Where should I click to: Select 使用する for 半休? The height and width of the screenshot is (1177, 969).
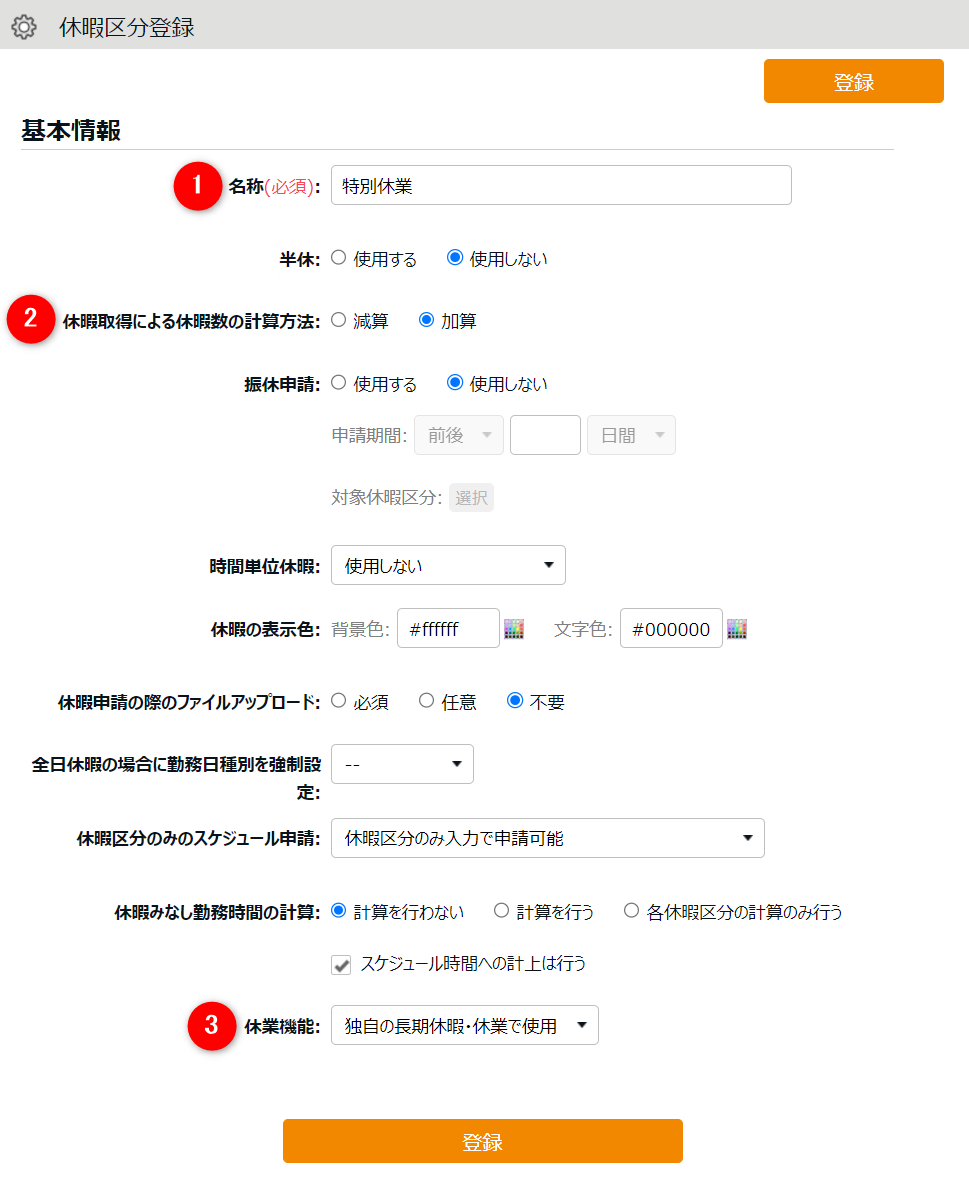pos(339,258)
